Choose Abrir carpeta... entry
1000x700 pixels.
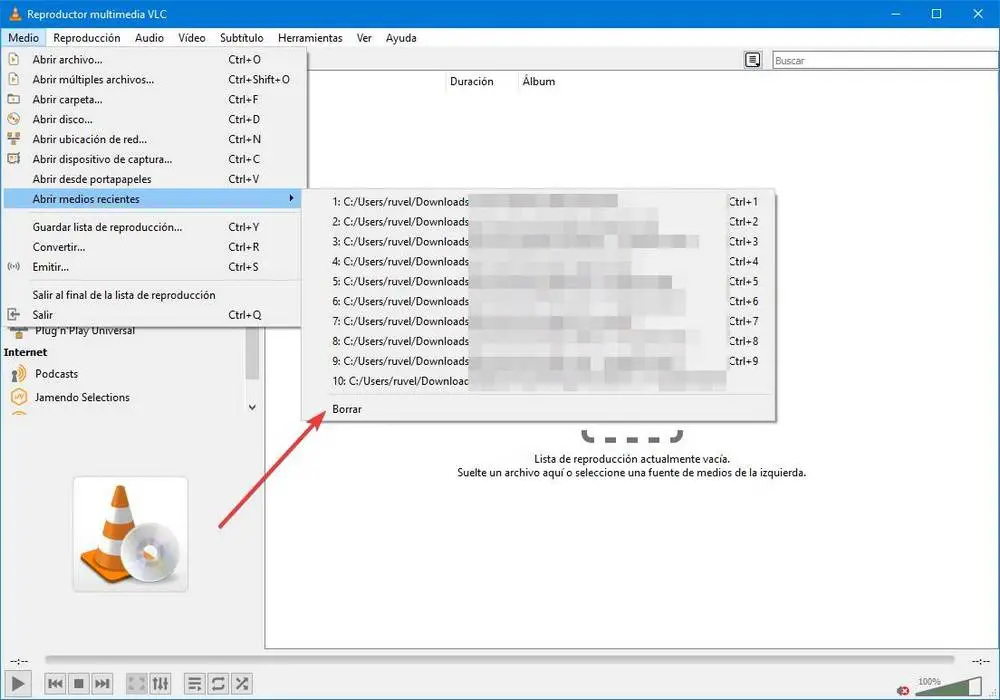pyautogui.click(x=153, y=99)
